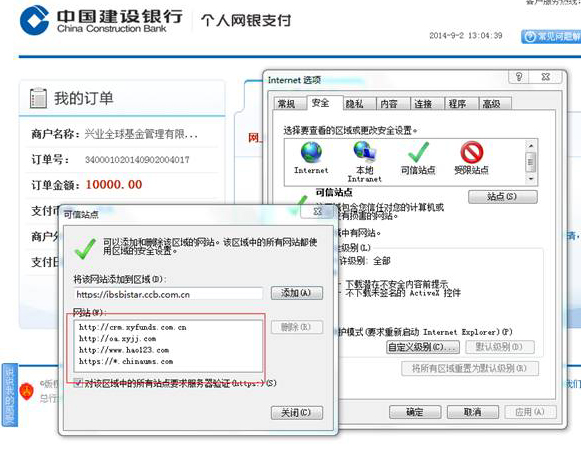Open the 连接 tab
Viewport: 581px width, 458px height.
pyautogui.click(x=423, y=104)
